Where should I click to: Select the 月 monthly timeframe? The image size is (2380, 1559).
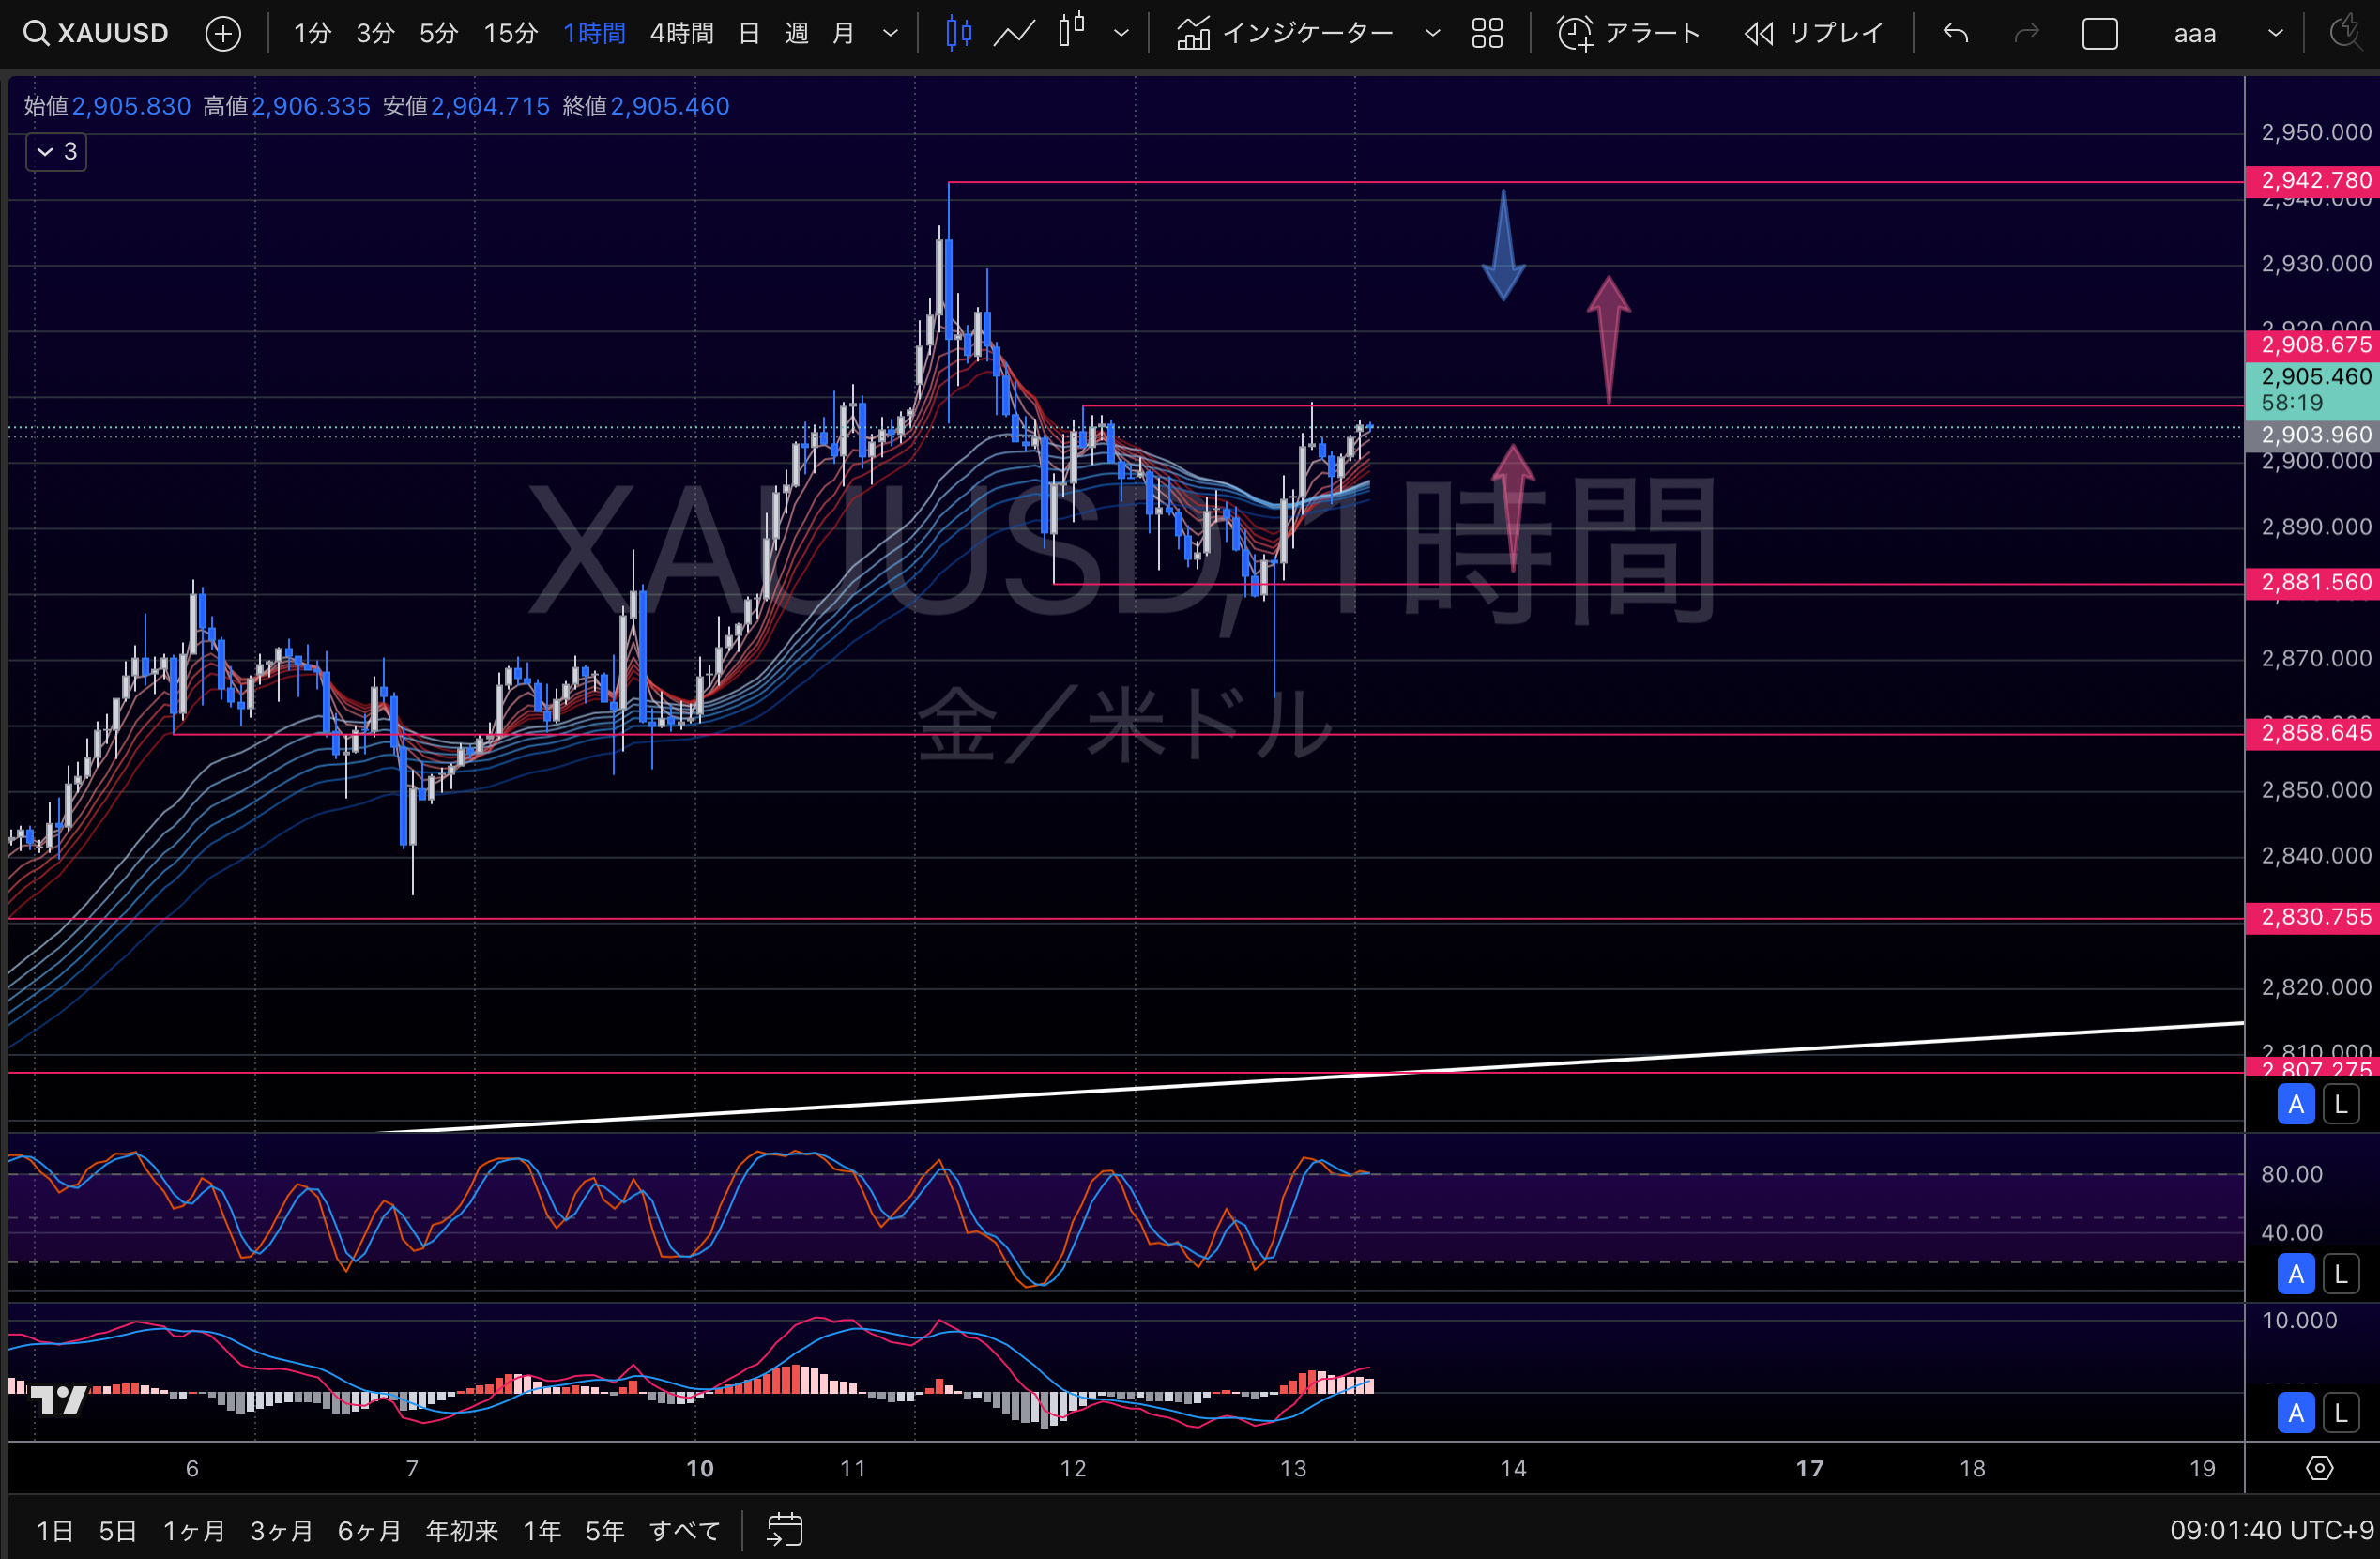pos(843,34)
